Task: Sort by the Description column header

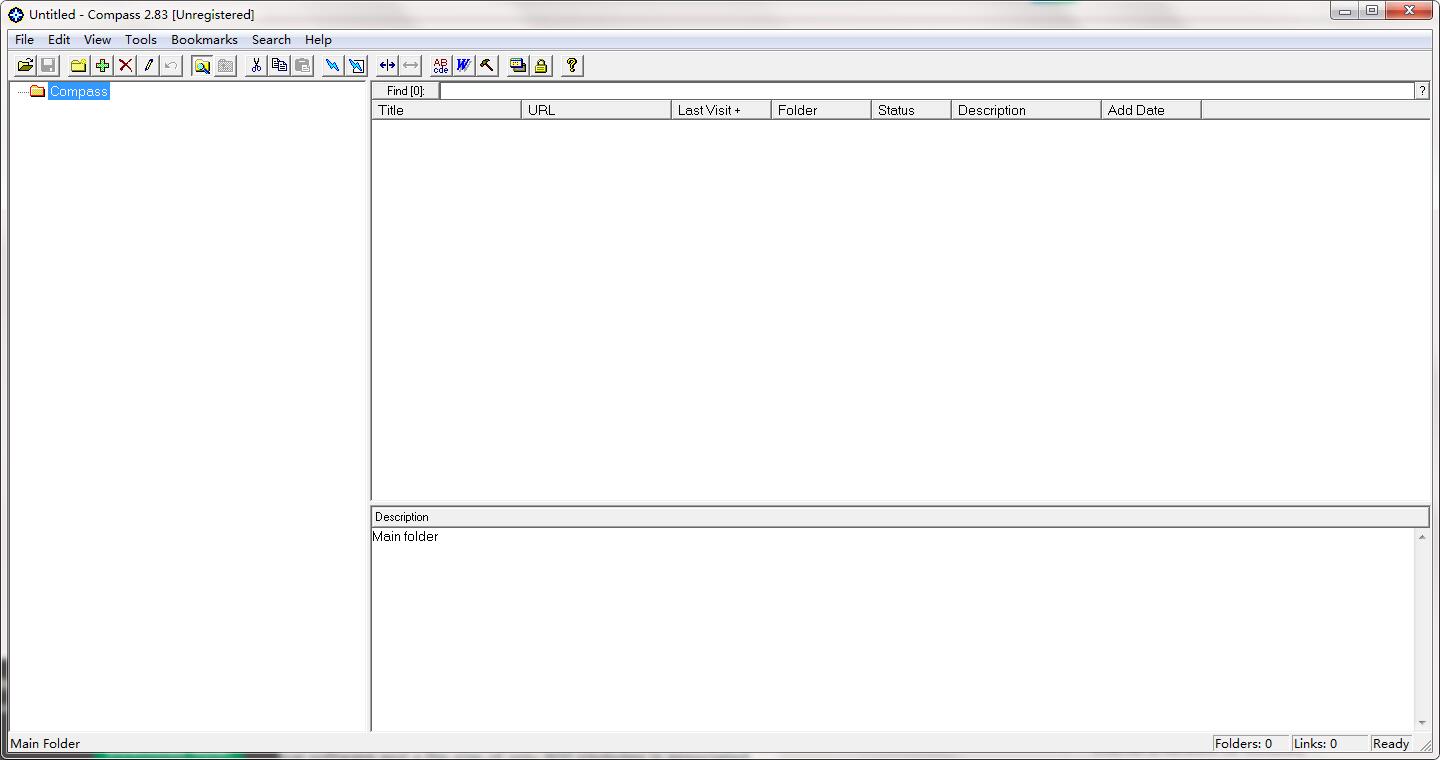Action: (x=1026, y=110)
